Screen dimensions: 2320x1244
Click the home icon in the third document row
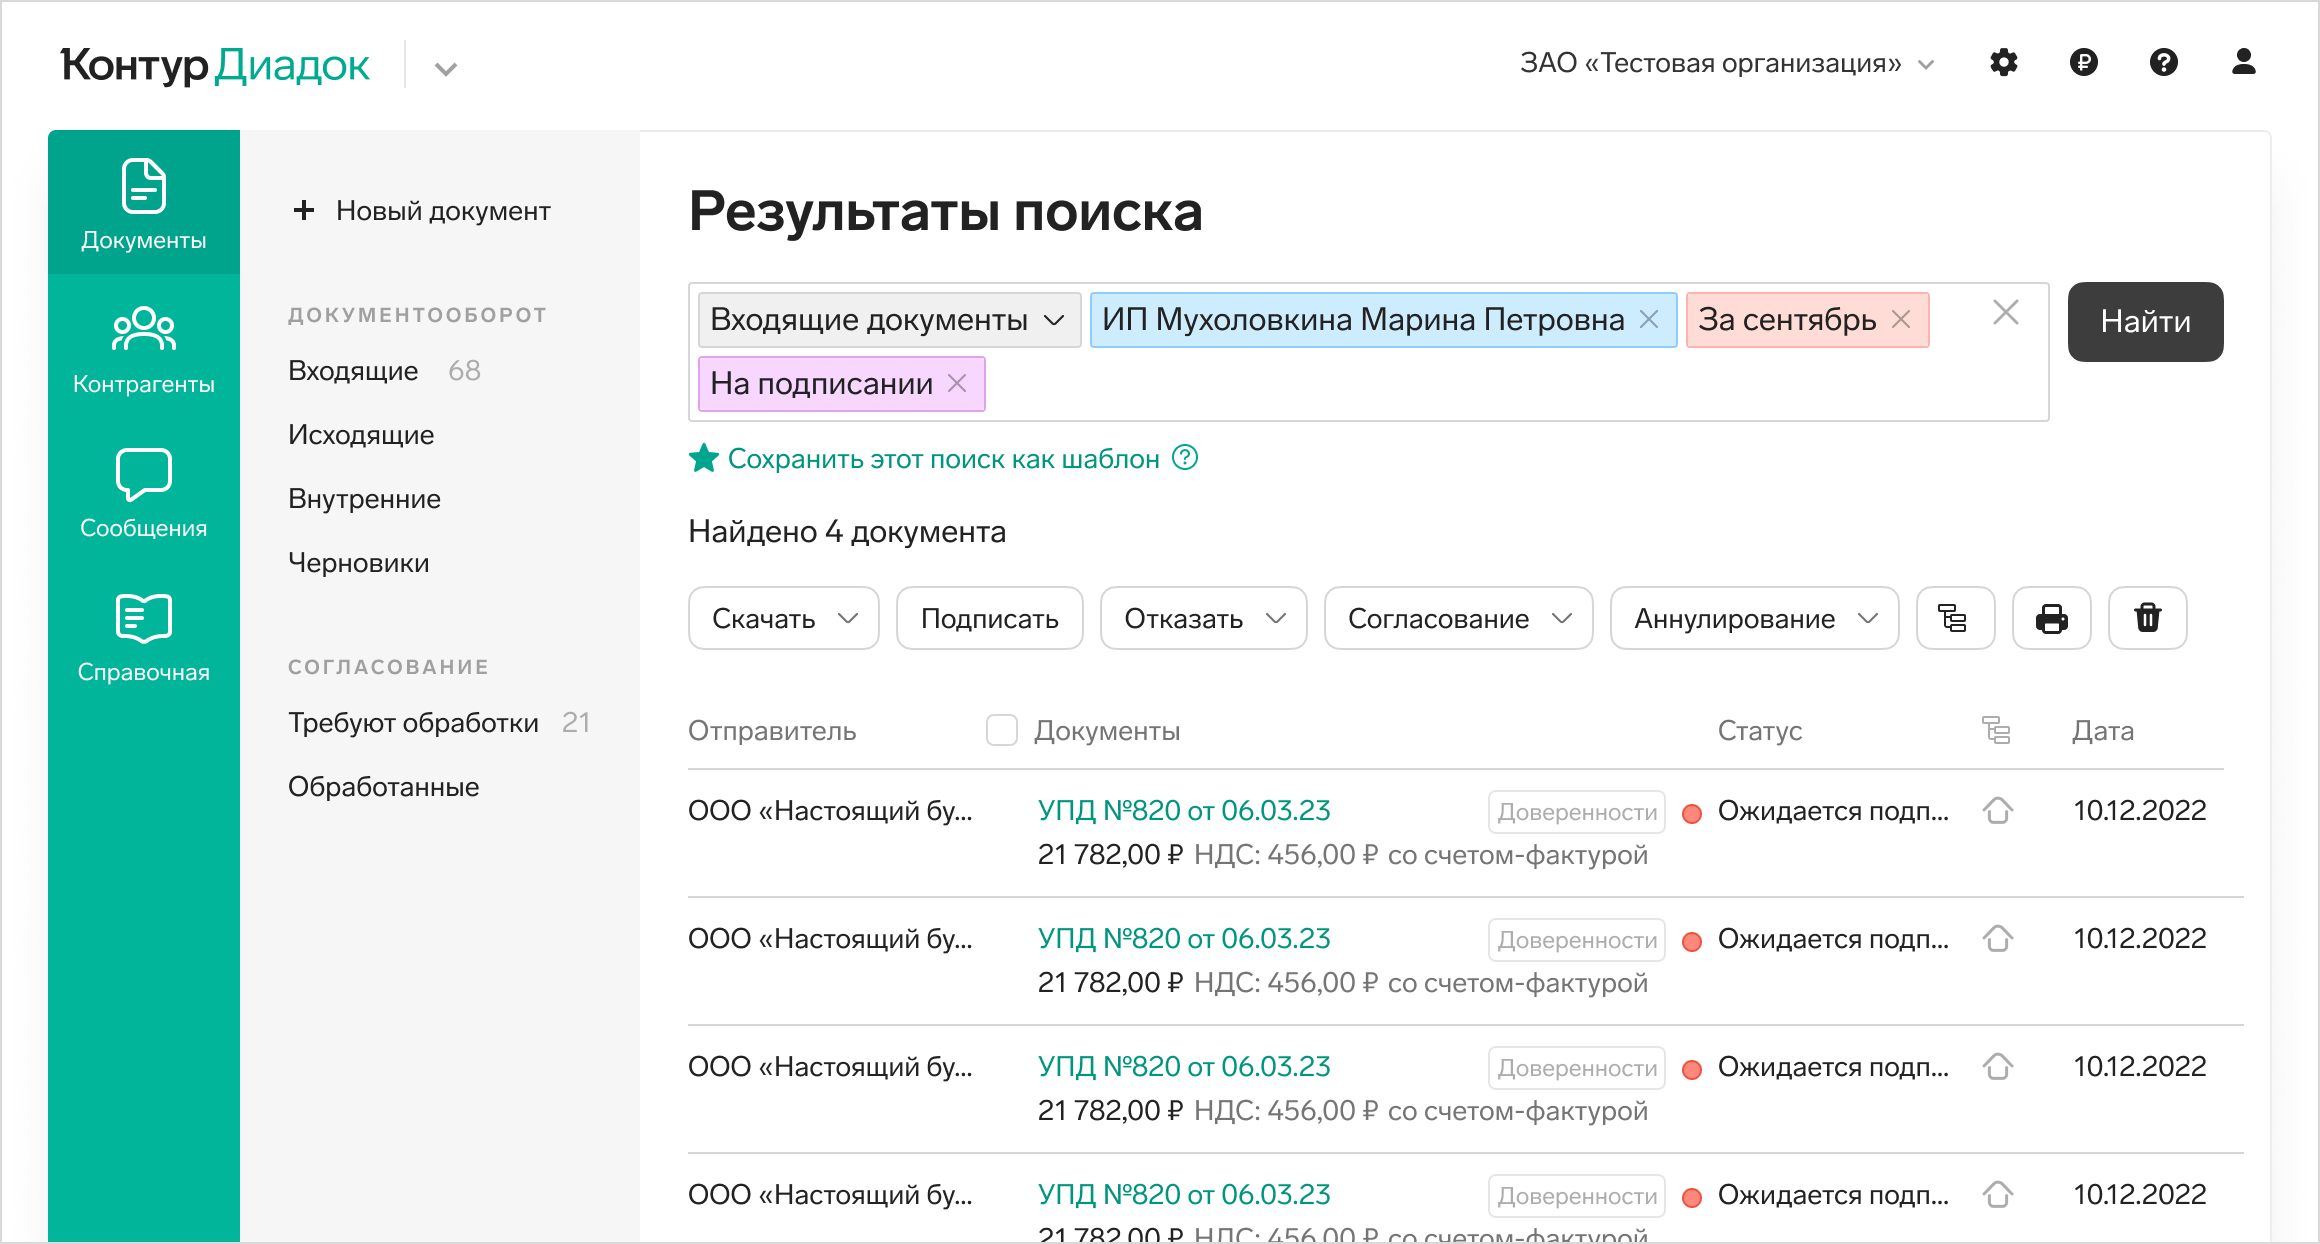[x=1998, y=1067]
